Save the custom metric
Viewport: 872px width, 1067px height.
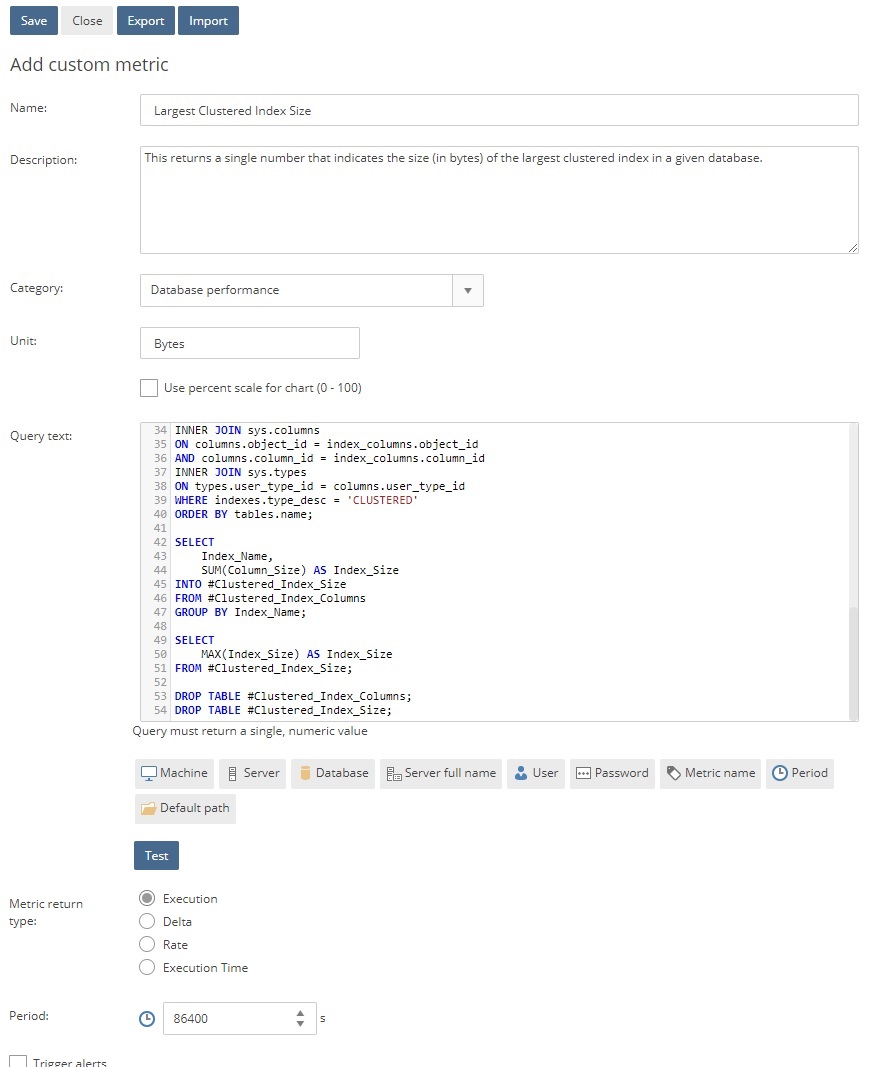click(33, 20)
